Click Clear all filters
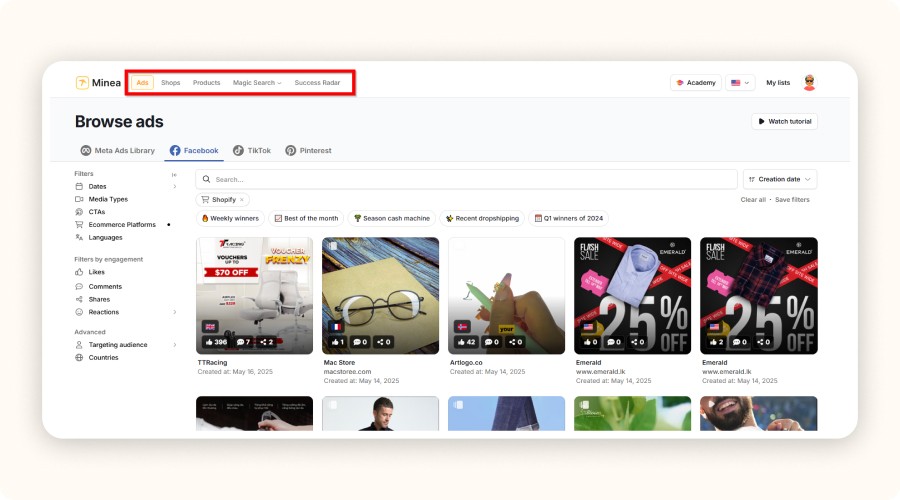 pyautogui.click(x=752, y=200)
